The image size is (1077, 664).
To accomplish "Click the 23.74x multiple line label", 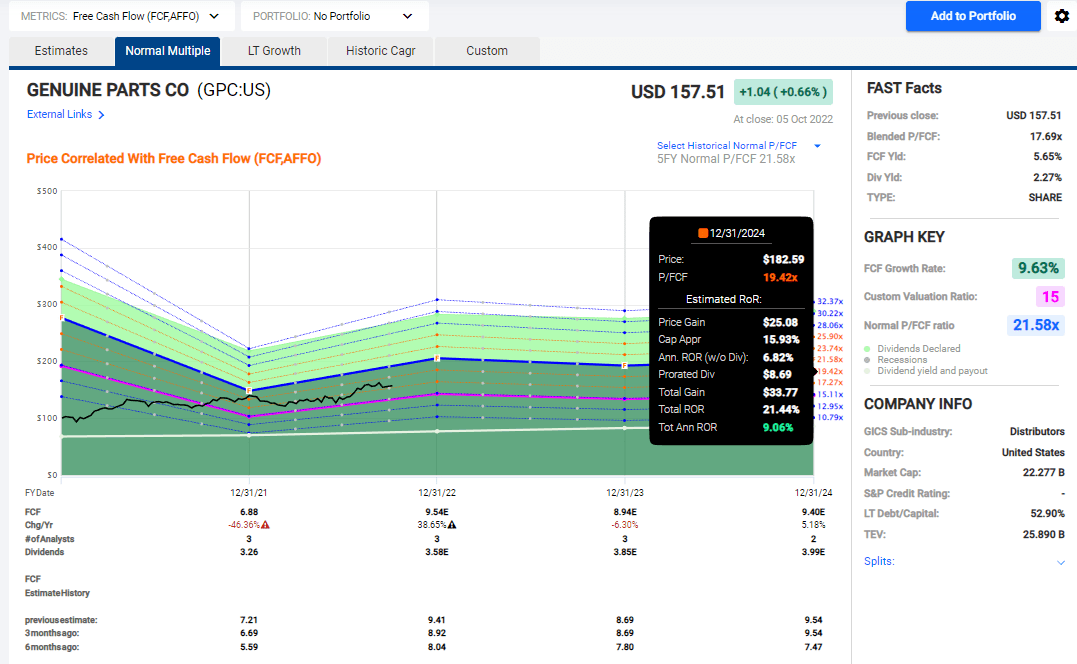I will click(830, 348).
